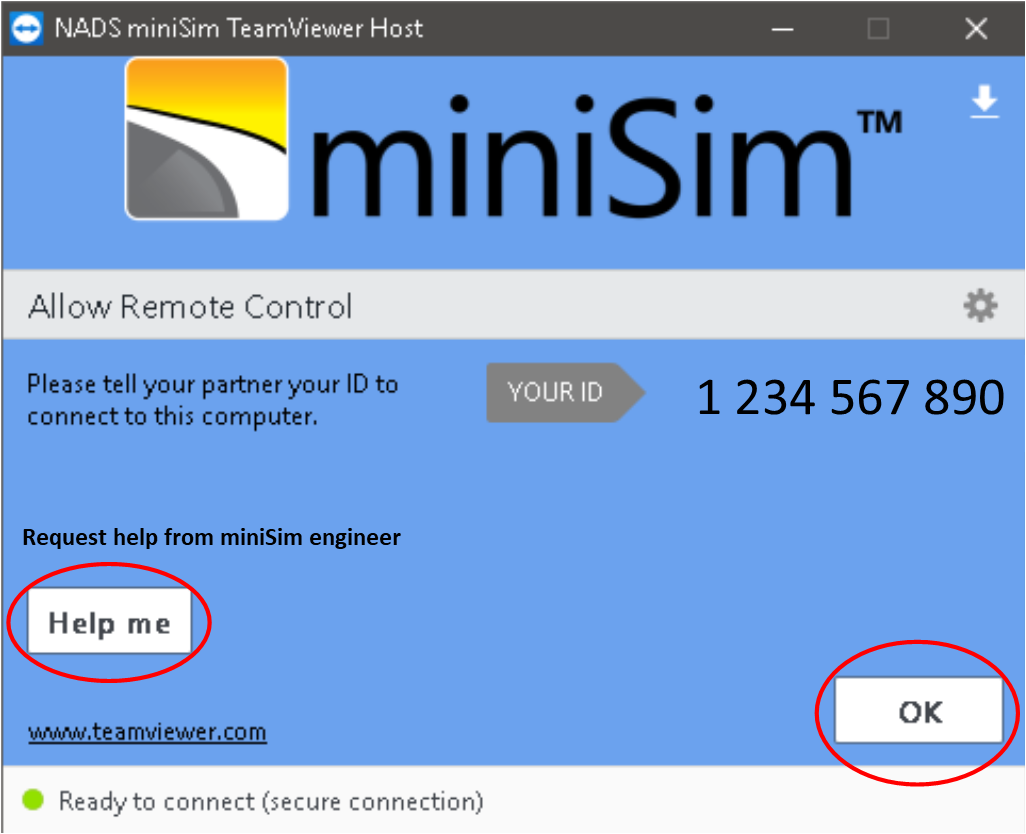Close the miniSim TeamViewer Host window
The width and height of the screenshot is (1026, 834).
coord(976,28)
